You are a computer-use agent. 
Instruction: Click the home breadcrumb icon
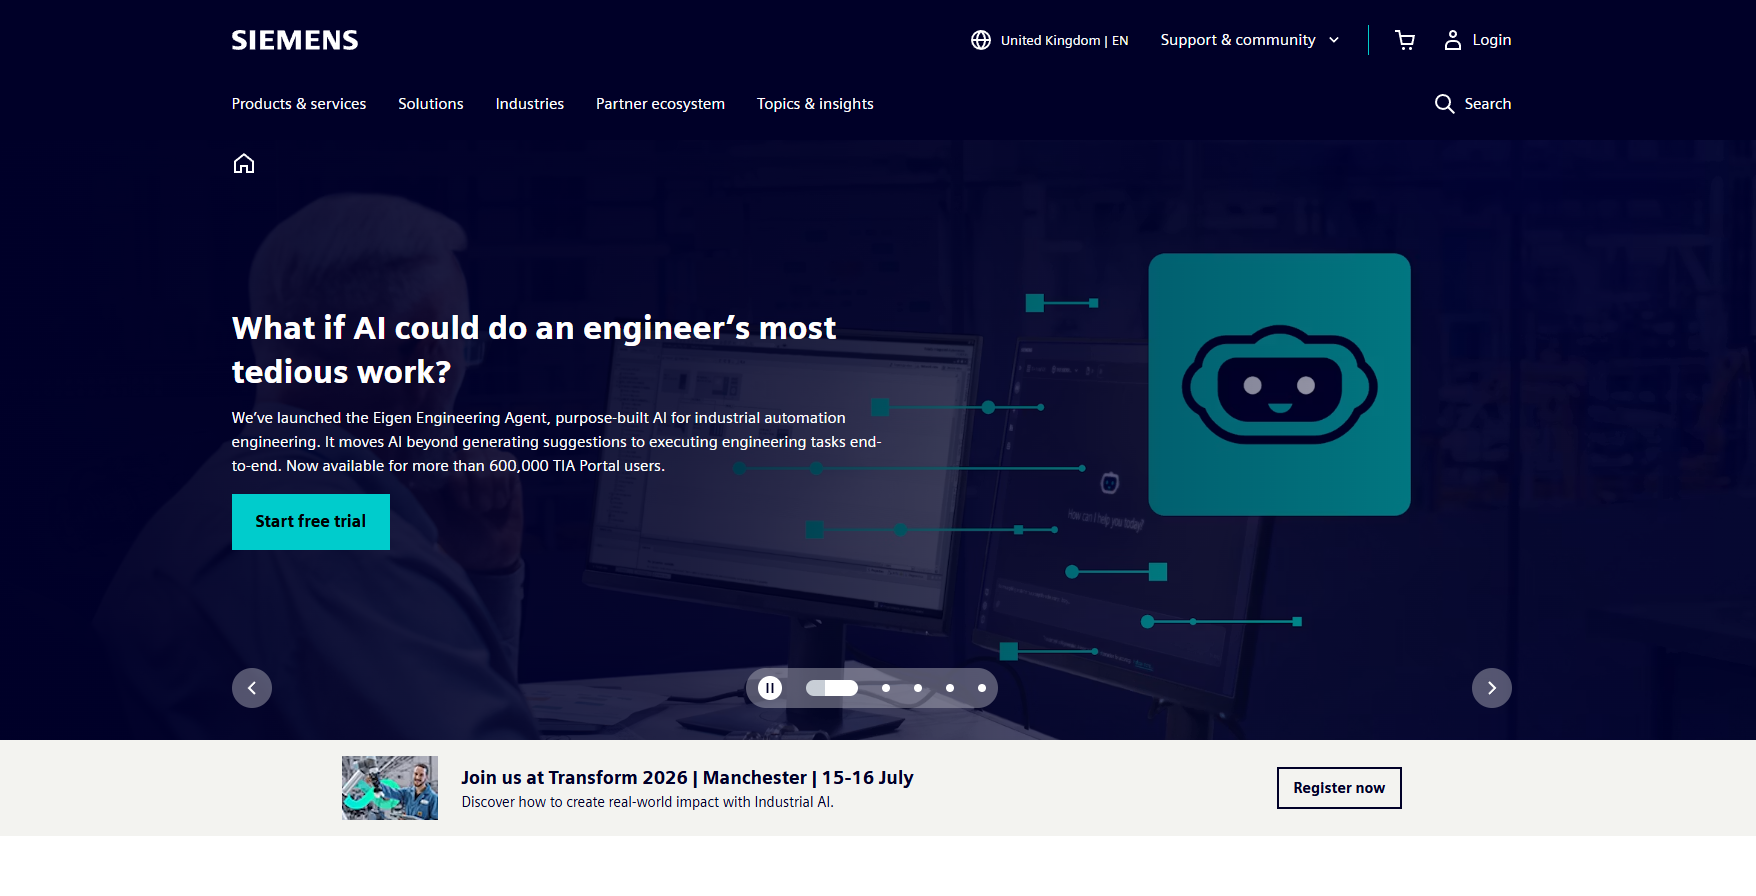[244, 163]
